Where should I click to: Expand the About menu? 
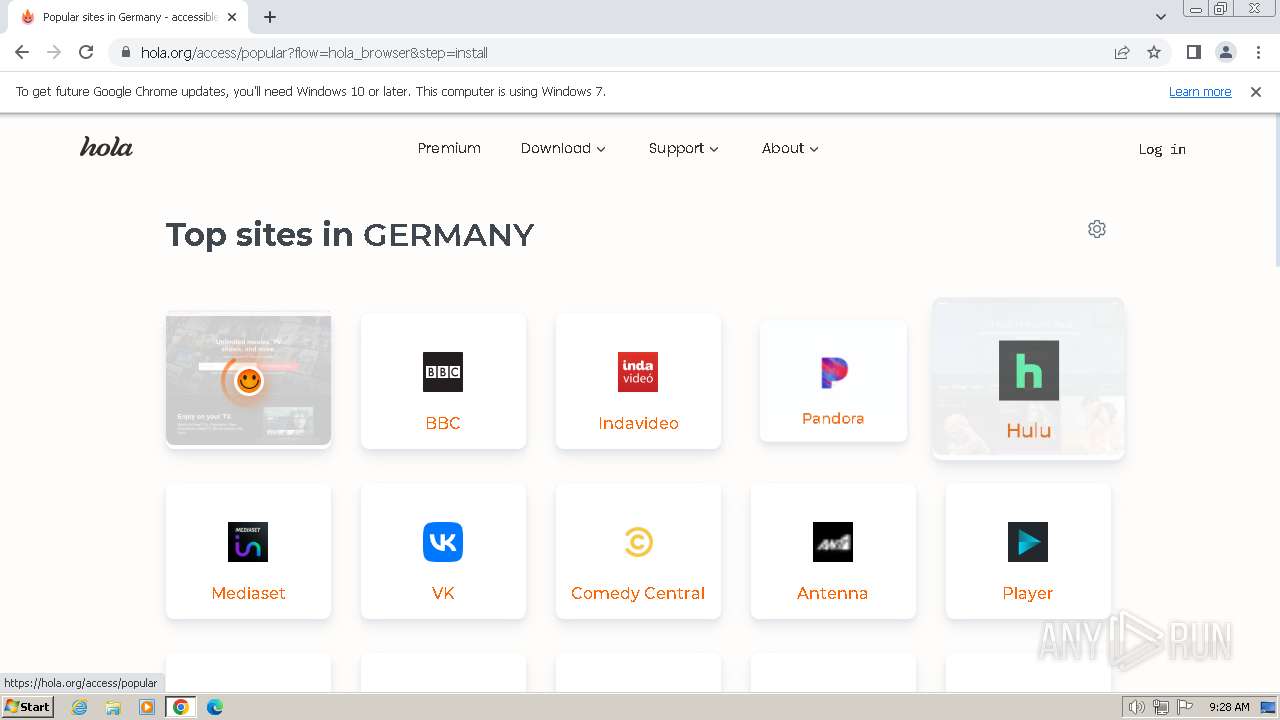790,148
